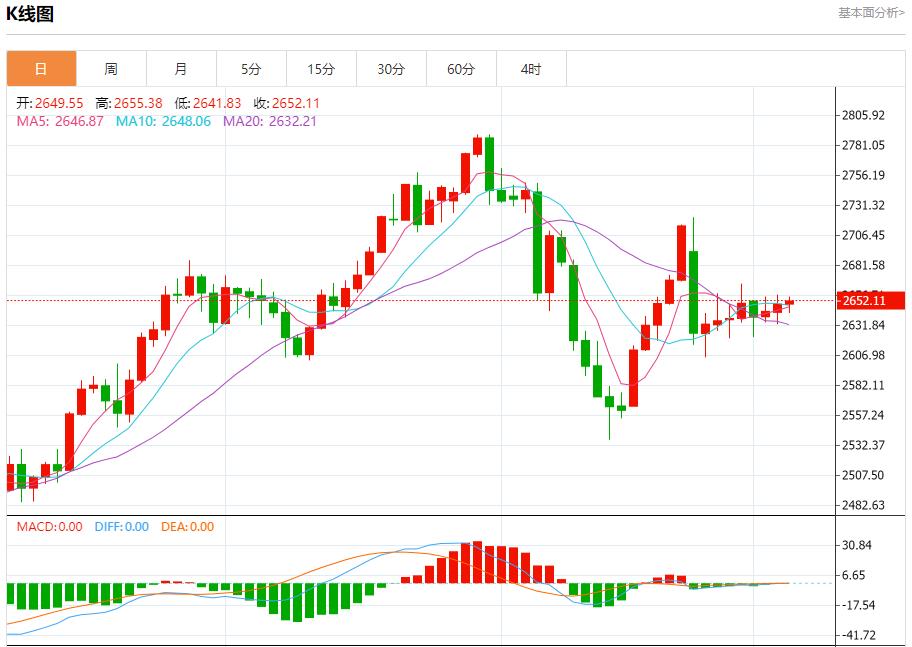Viewport: 912px width, 647px height.
Task: Click the 低: 2641.83 low value
Action: point(208,104)
